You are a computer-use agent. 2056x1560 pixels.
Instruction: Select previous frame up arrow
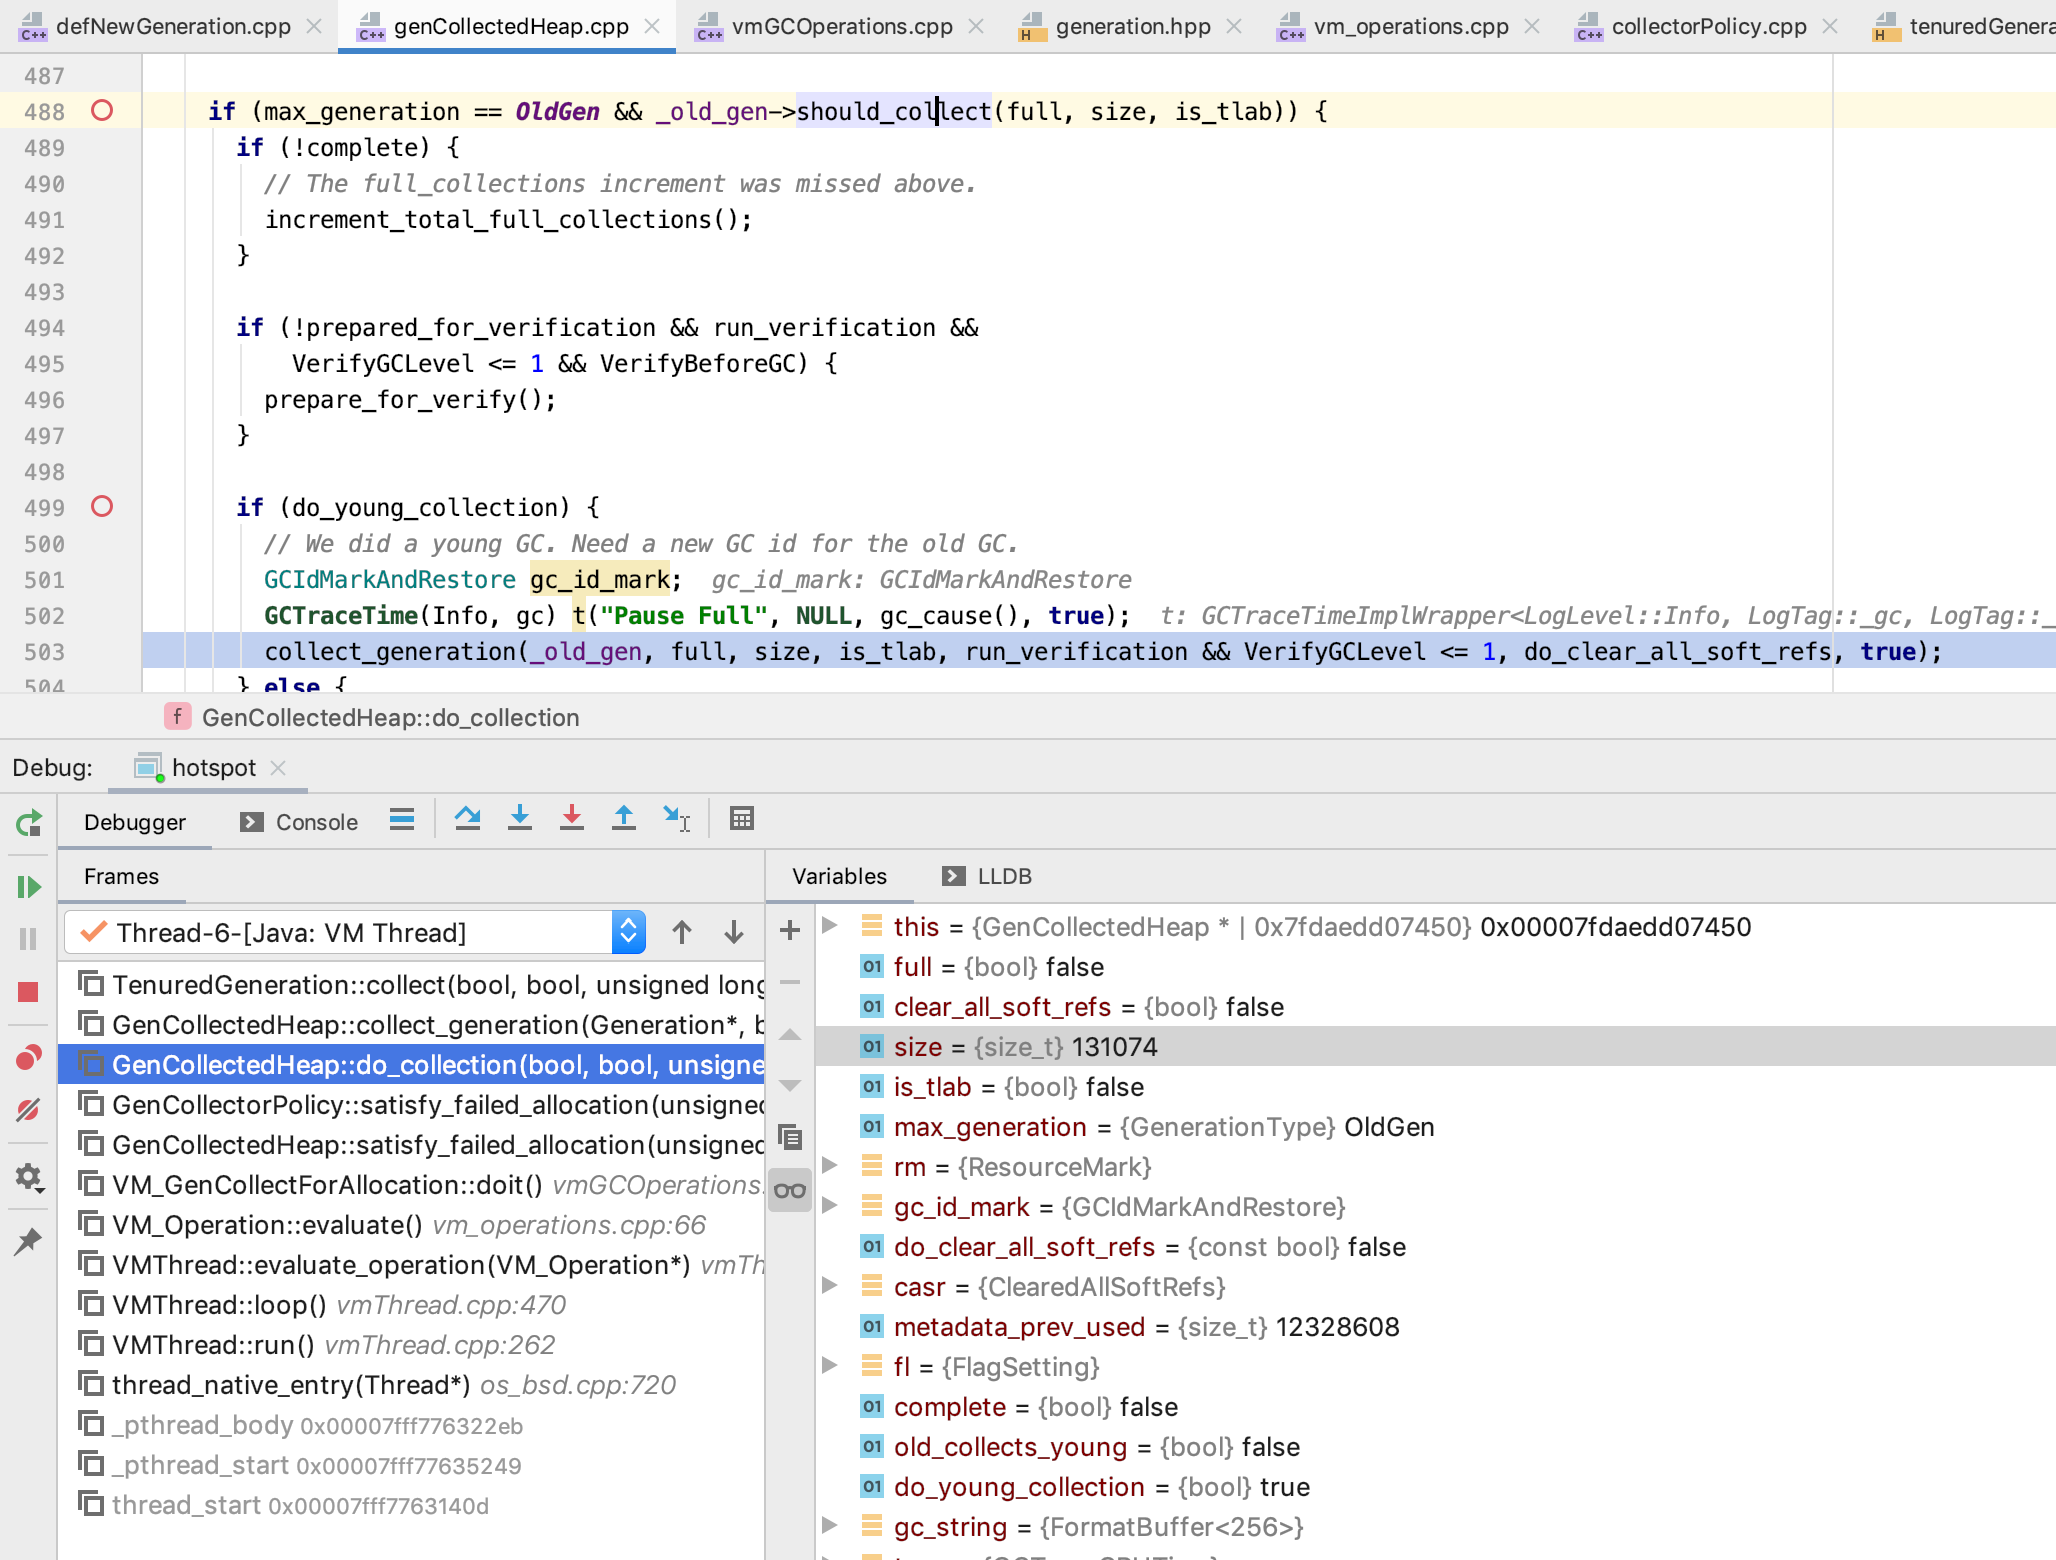click(x=682, y=932)
